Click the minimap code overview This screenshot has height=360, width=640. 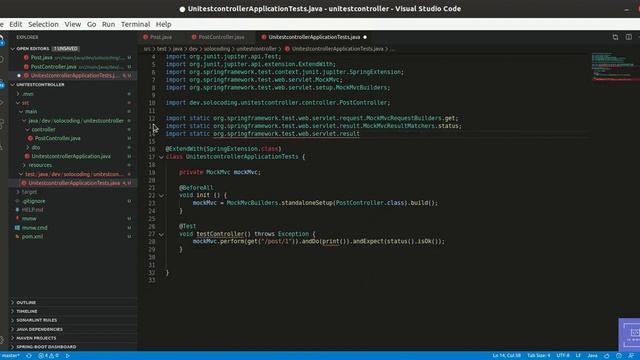point(616,67)
